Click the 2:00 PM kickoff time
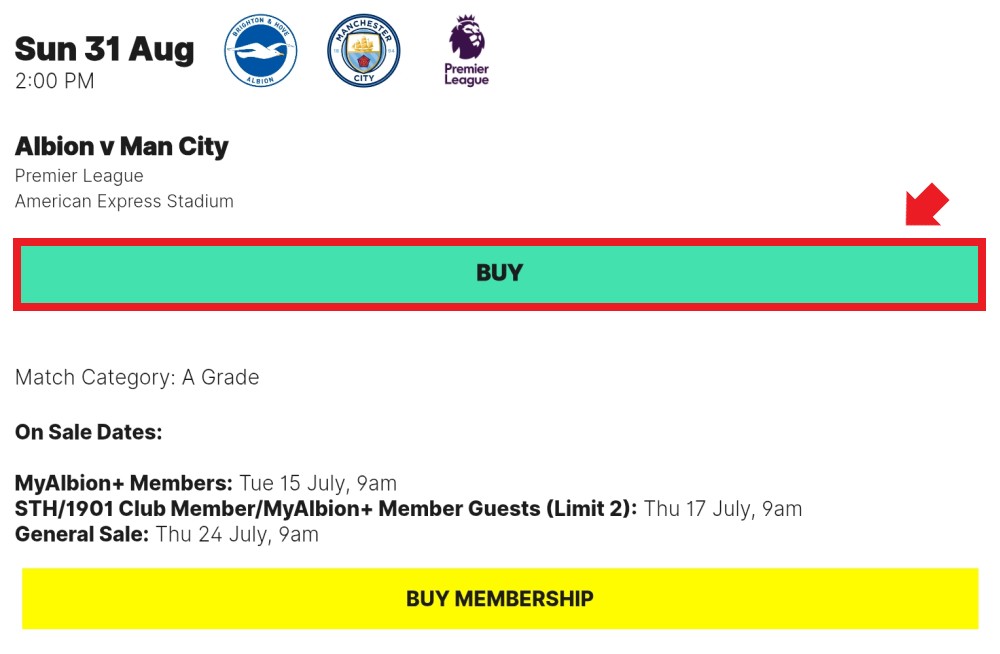The width and height of the screenshot is (1000, 654). (x=55, y=81)
